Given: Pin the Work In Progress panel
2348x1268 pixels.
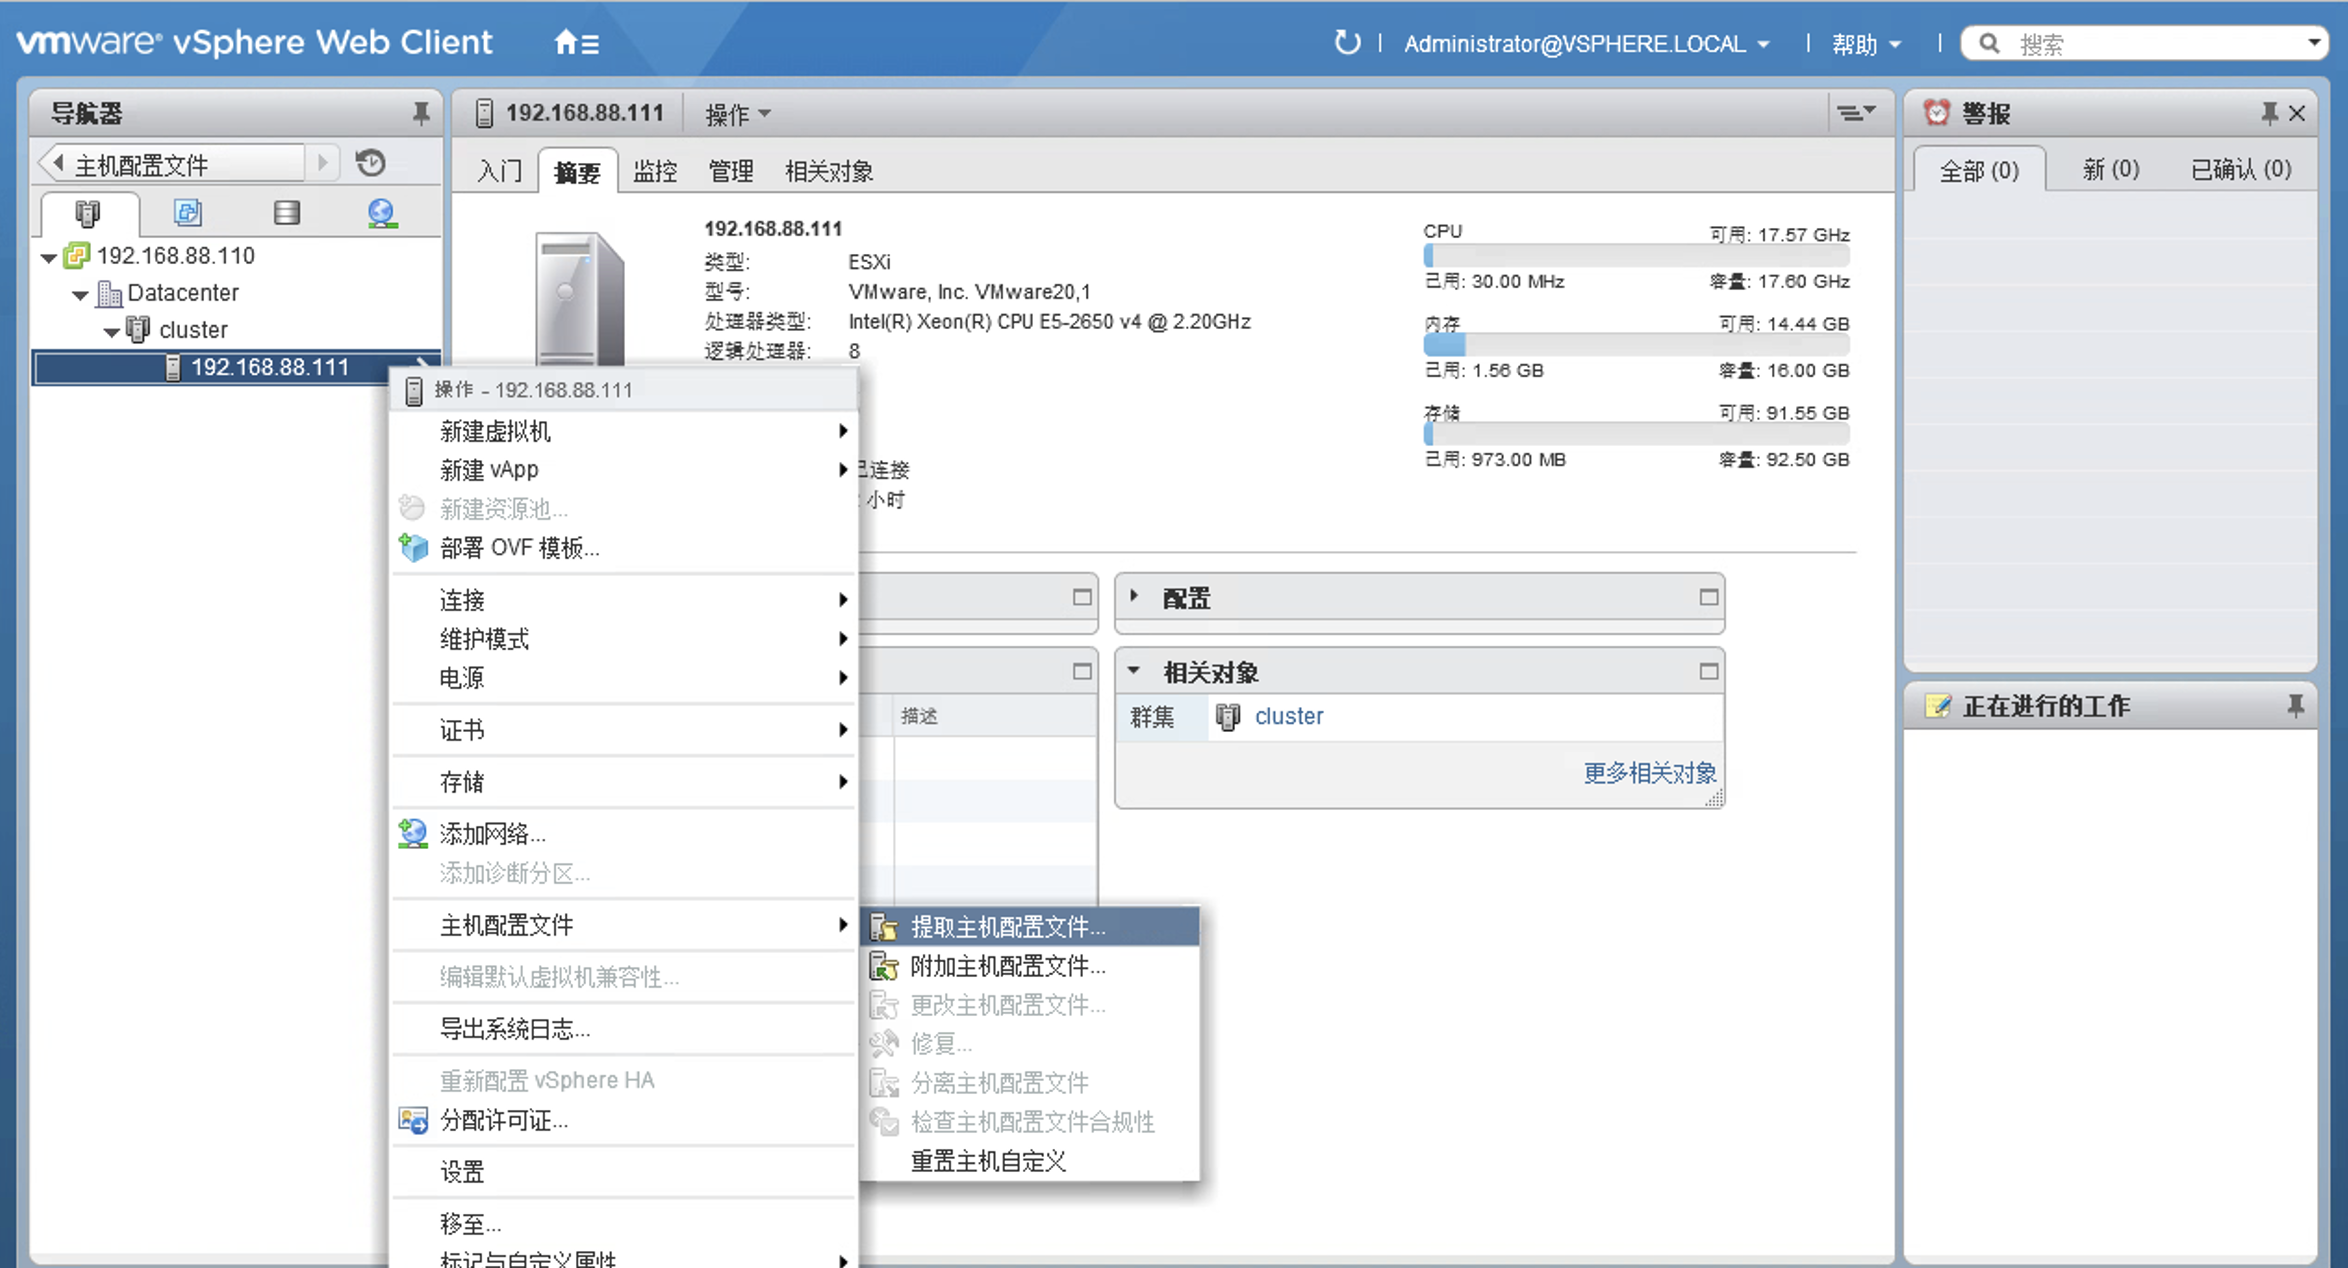Looking at the screenshot, I should pos(2296,706).
